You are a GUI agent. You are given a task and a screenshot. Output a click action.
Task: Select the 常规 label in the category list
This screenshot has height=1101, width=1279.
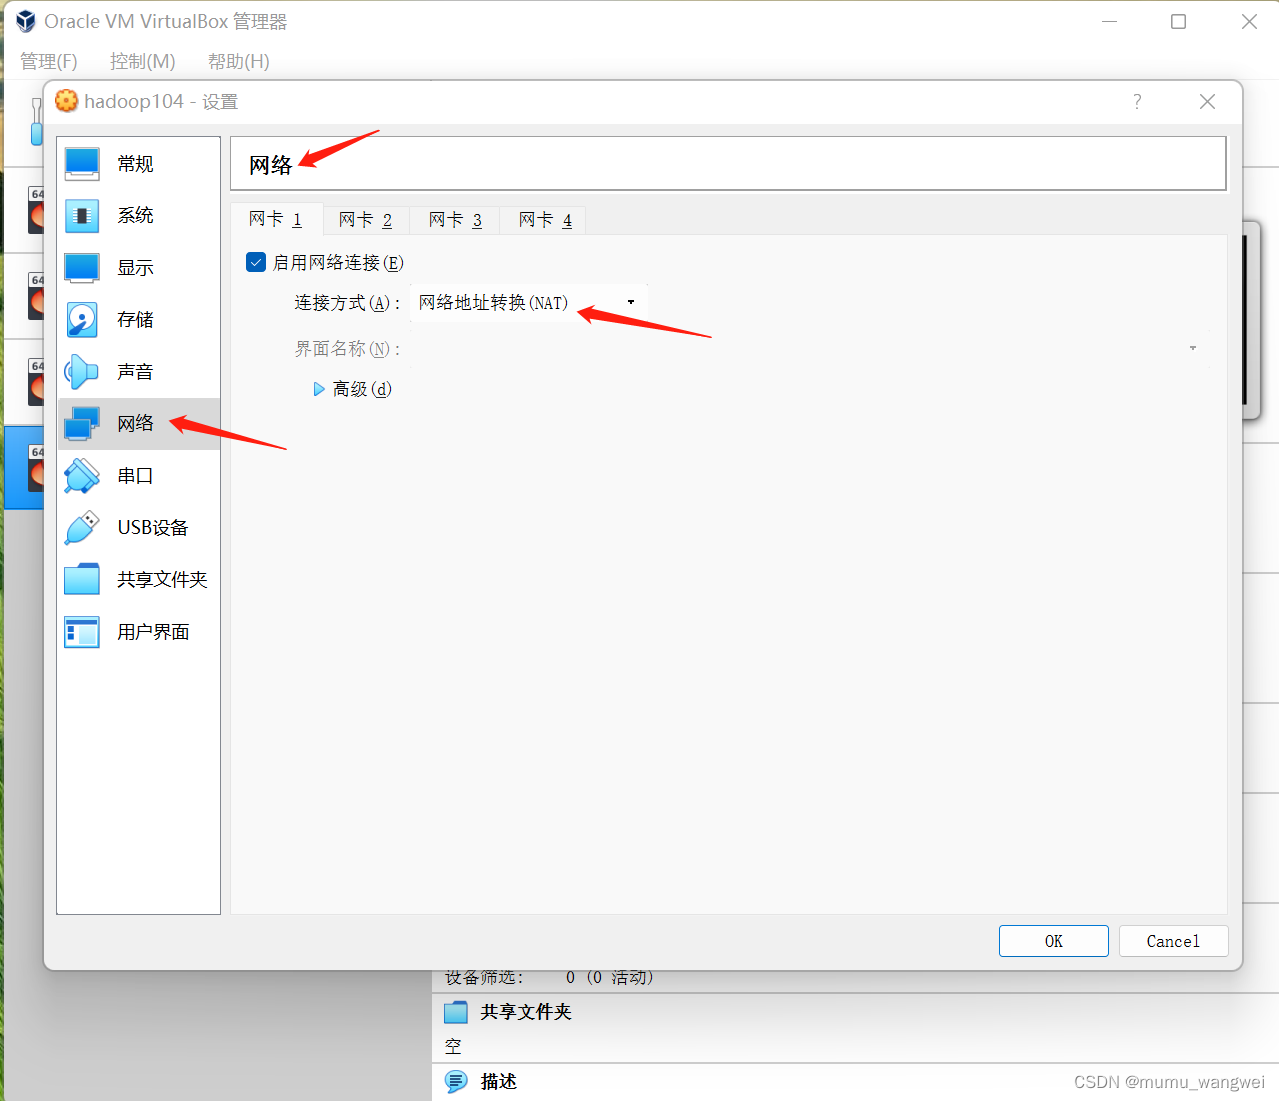tap(135, 164)
